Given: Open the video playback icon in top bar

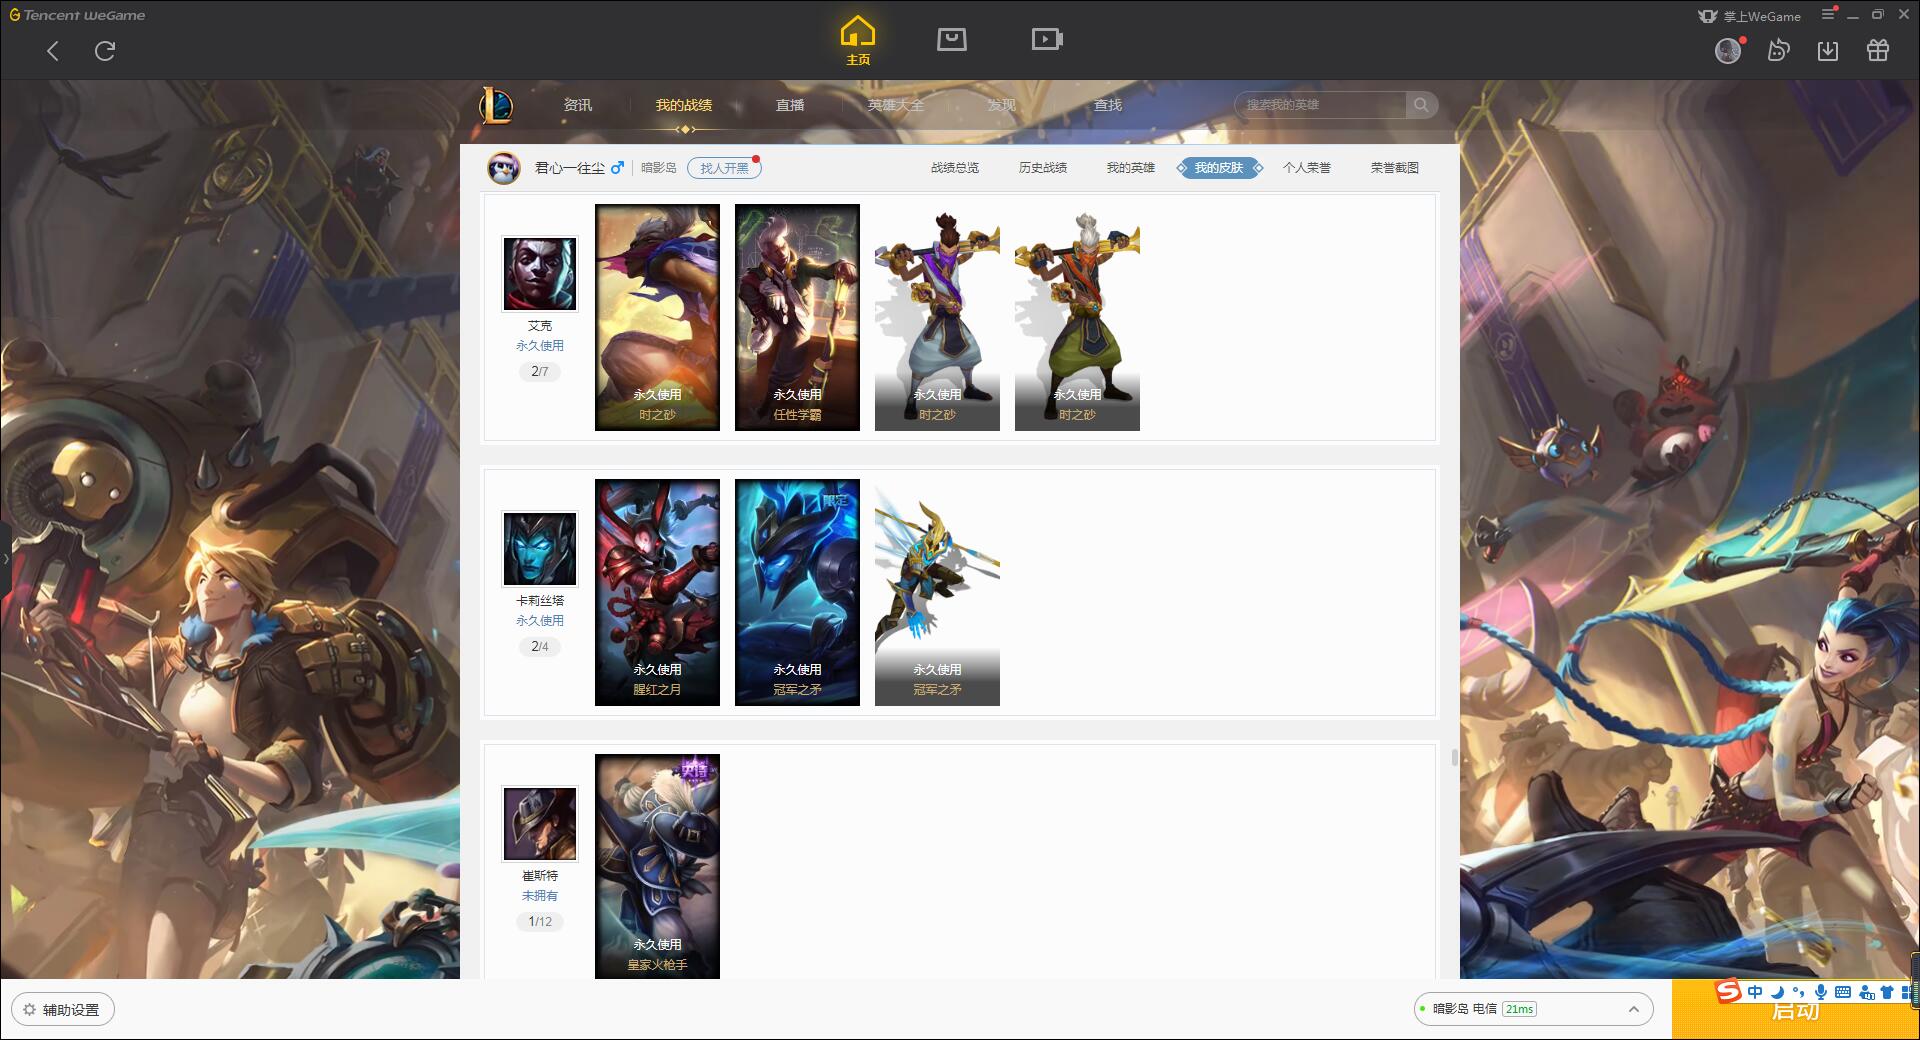Looking at the screenshot, I should [1047, 40].
